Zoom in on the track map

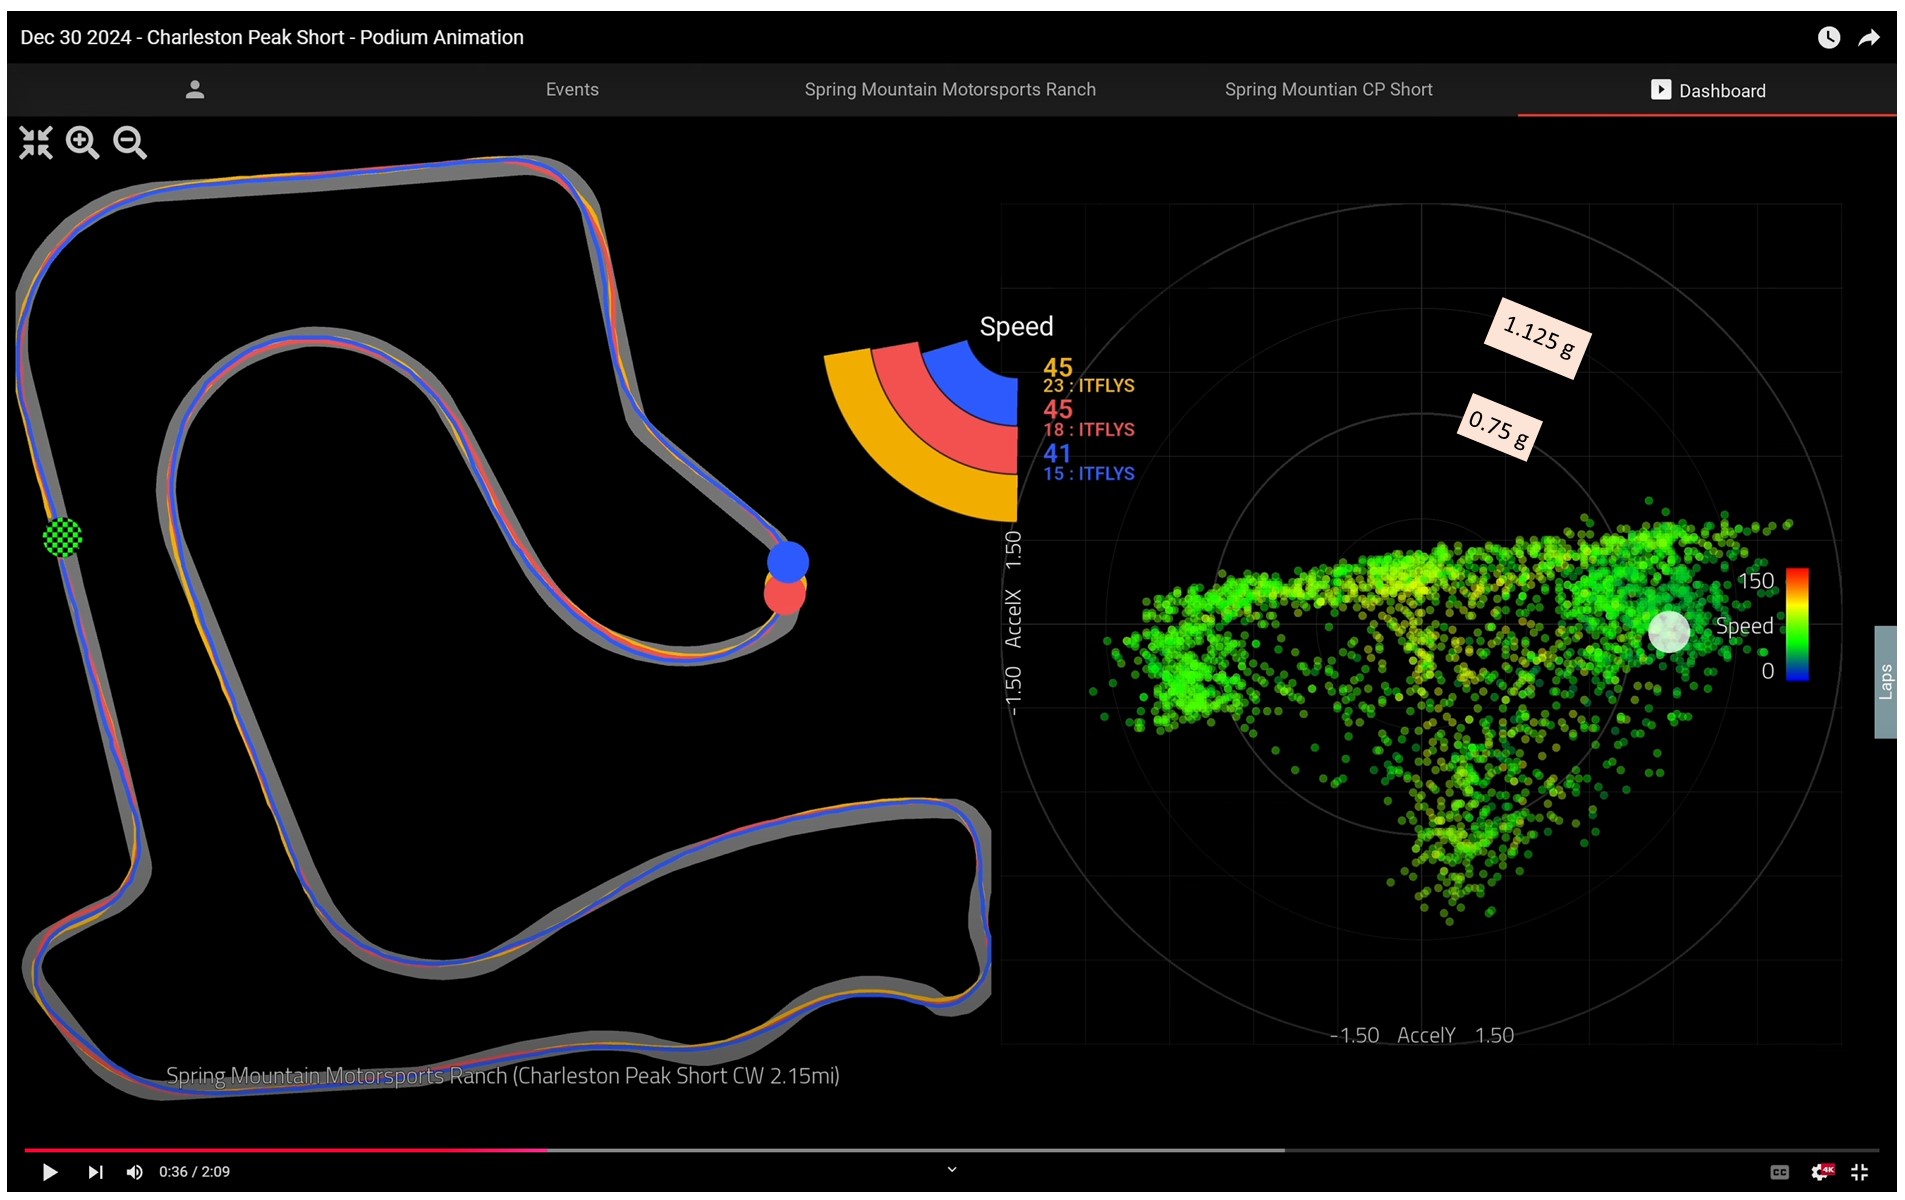point(82,143)
